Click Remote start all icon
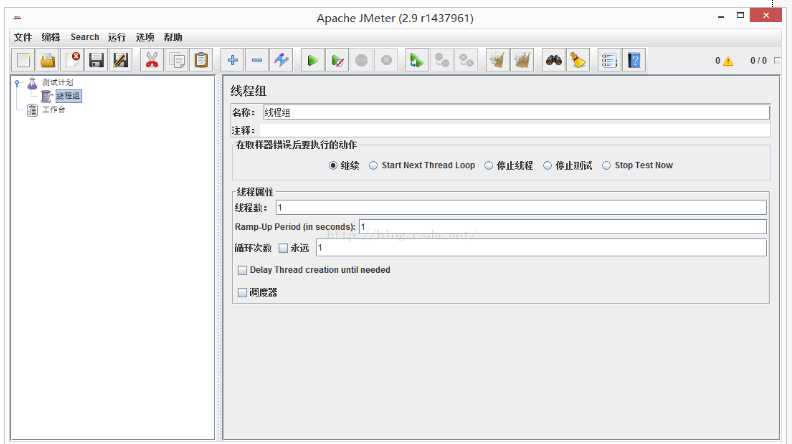 point(417,61)
